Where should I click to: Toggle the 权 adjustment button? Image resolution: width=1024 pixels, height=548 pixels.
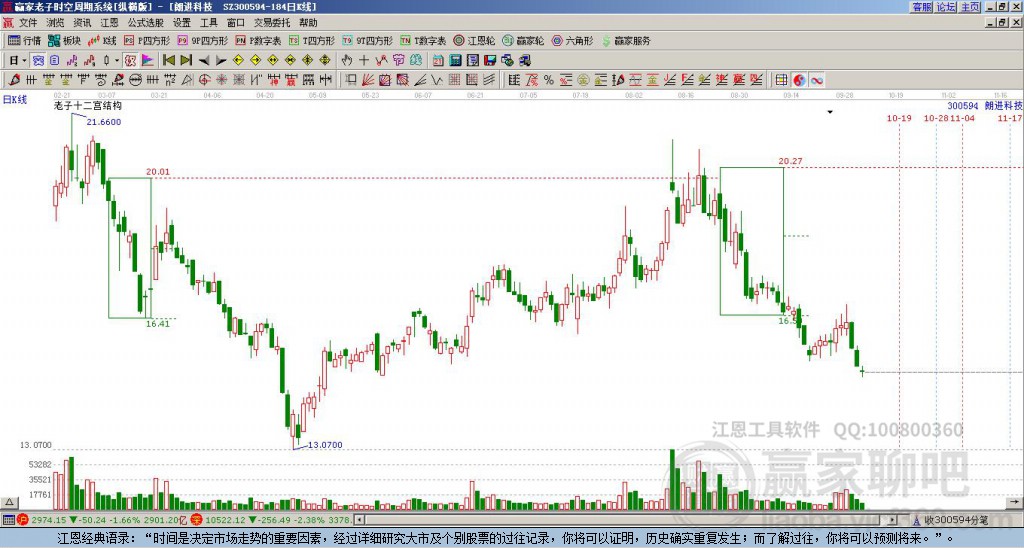130,60
